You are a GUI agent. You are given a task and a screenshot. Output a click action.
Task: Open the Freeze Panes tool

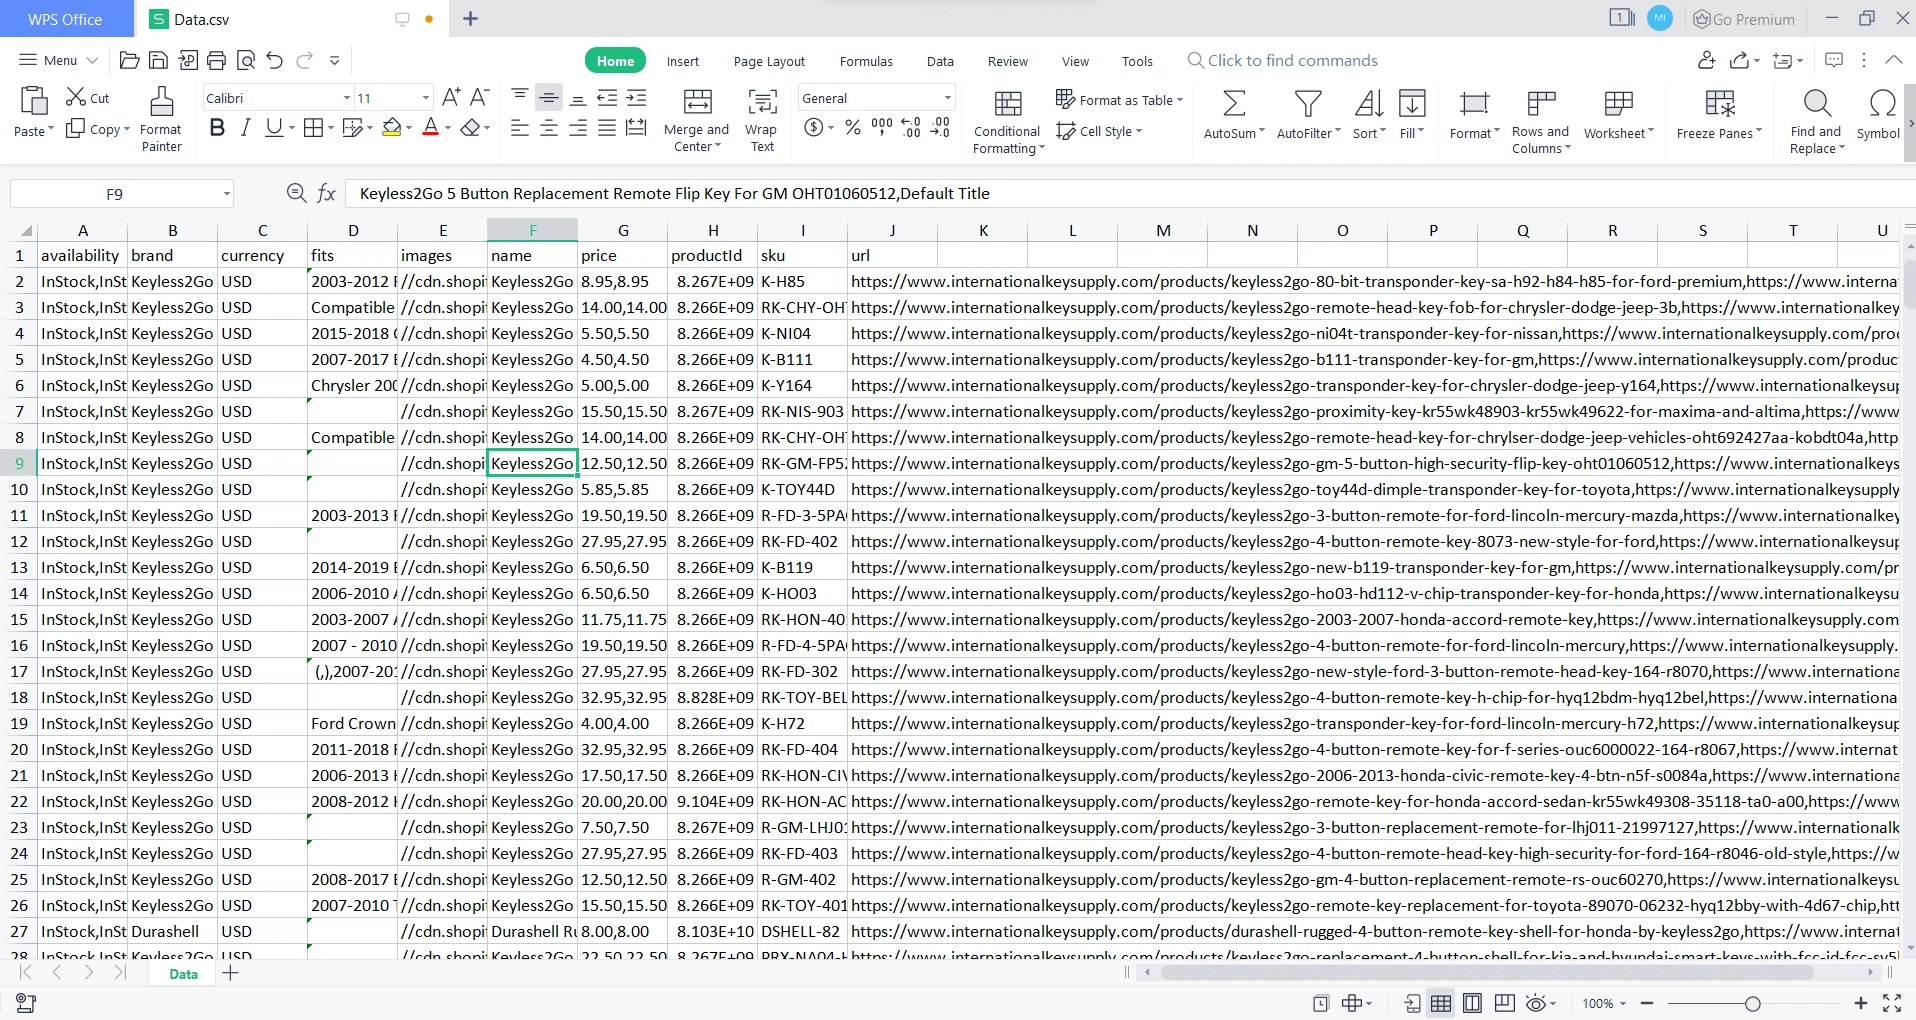click(x=1720, y=115)
